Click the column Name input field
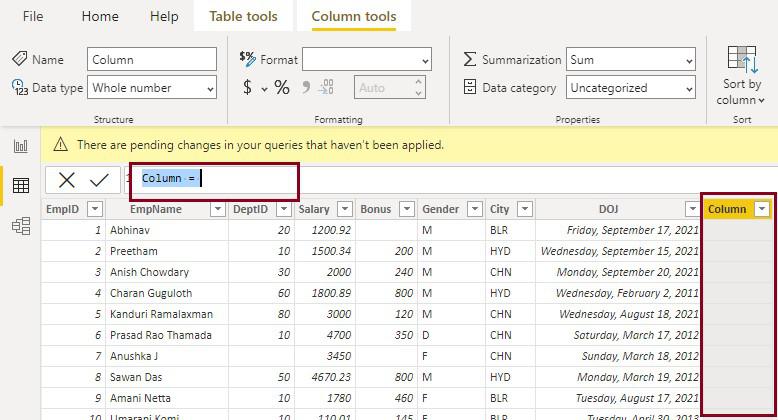The width and height of the screenshot is (778, 420). [x=152, y=60]
